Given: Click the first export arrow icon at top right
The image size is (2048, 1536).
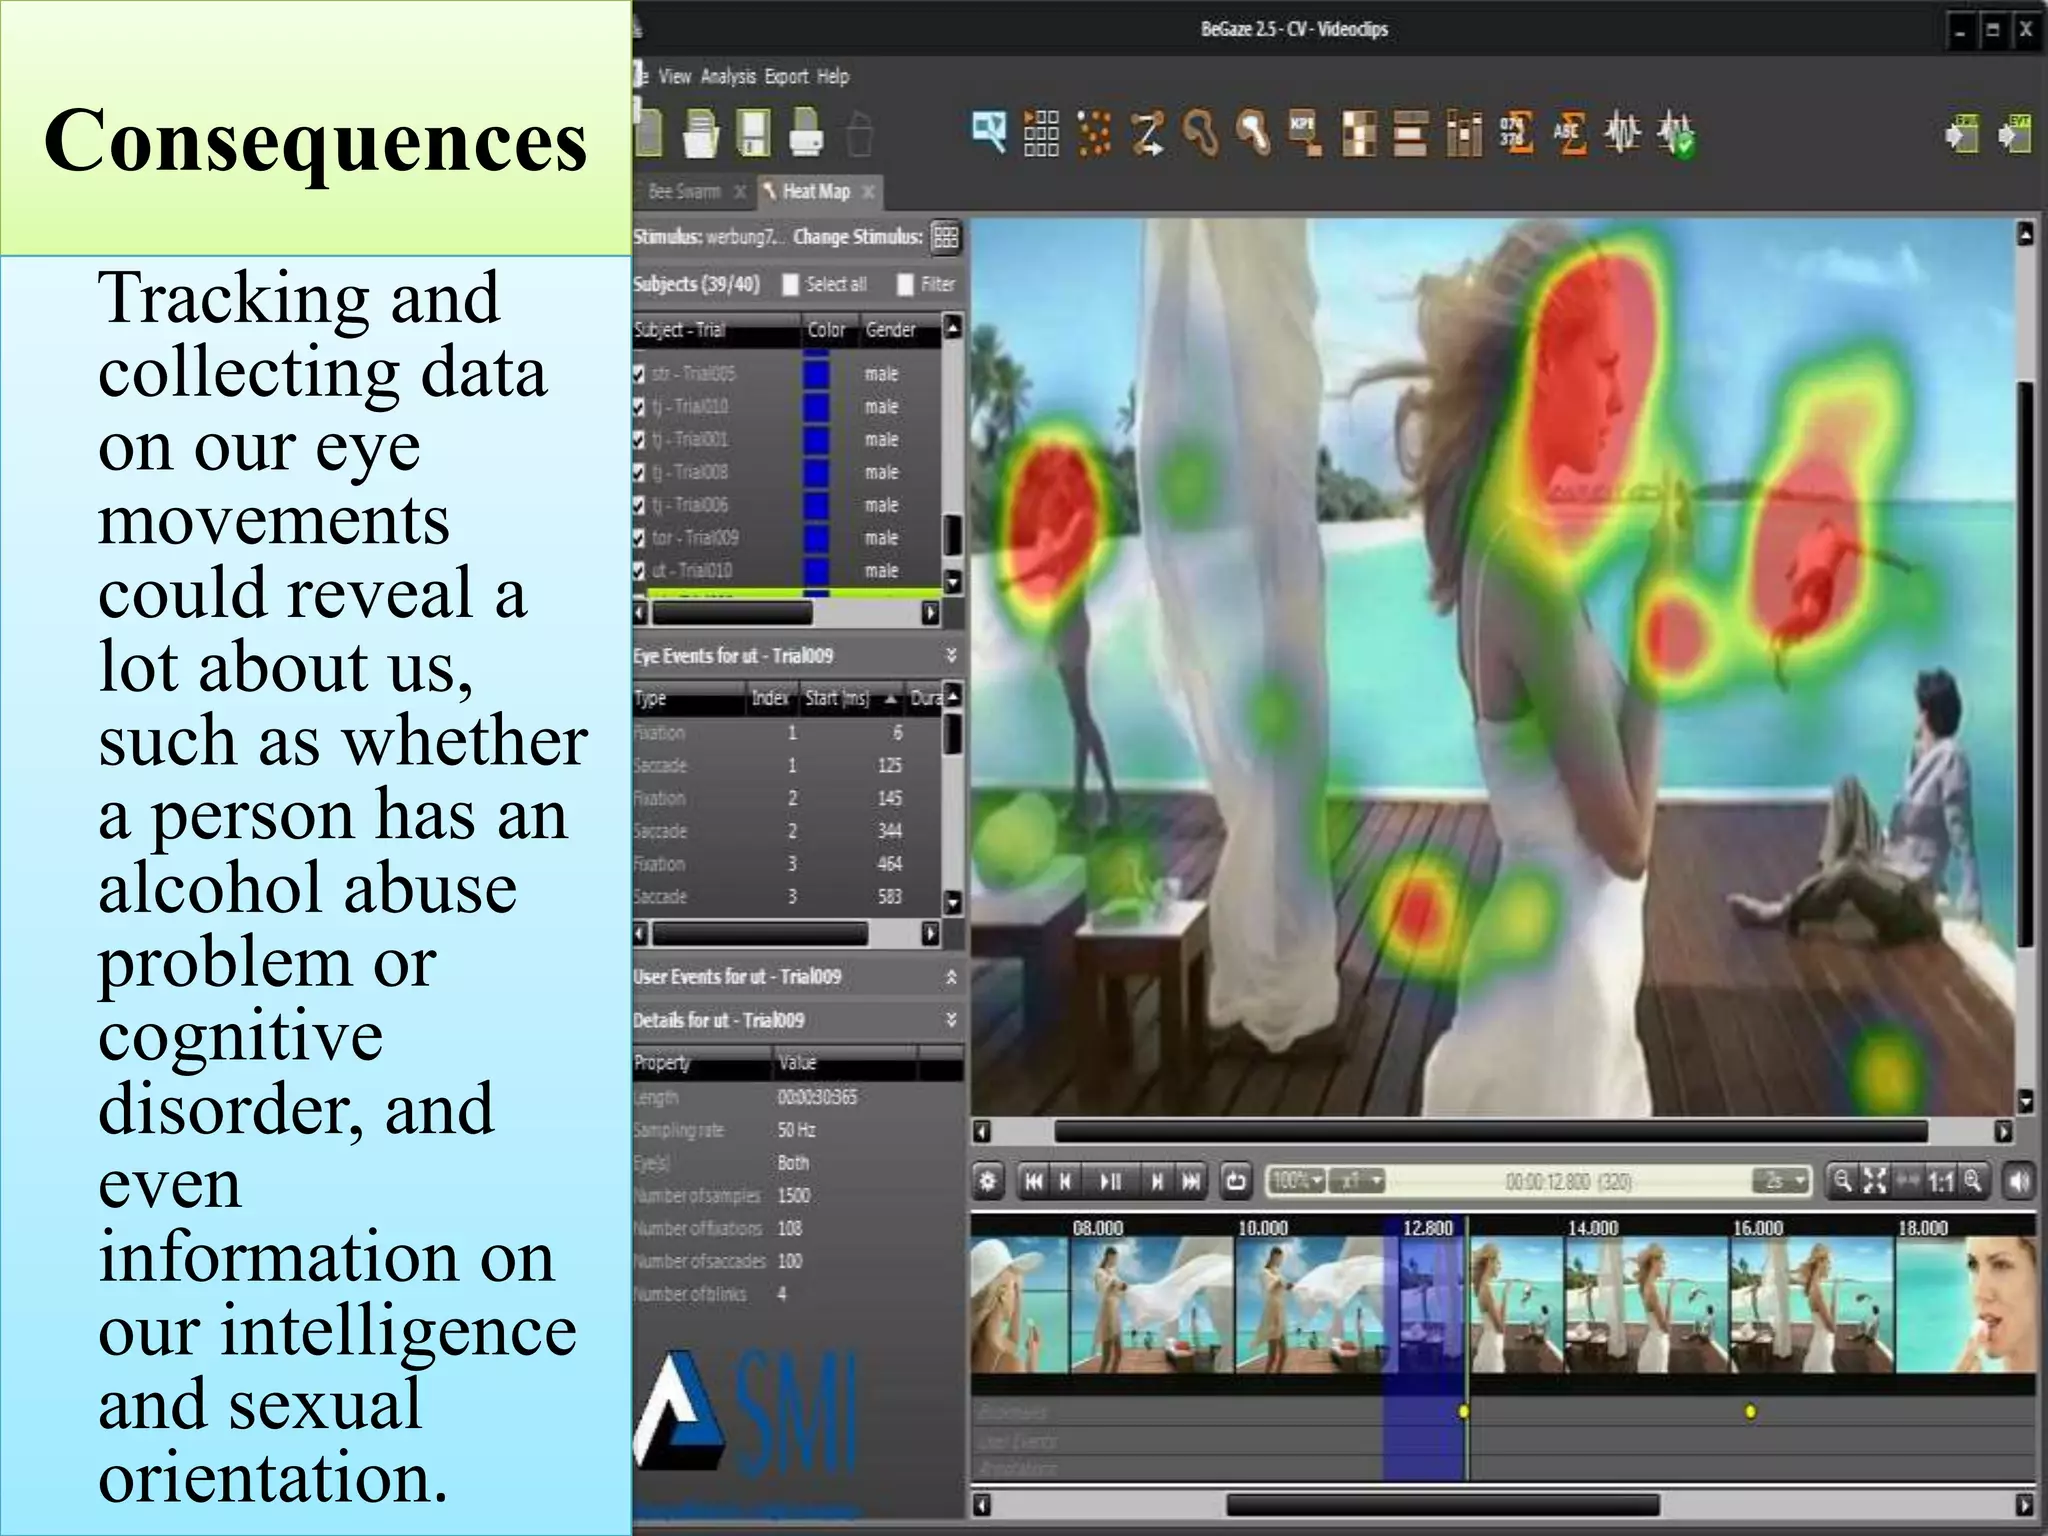Looking at the screenshot, I should pos(1962,134).
